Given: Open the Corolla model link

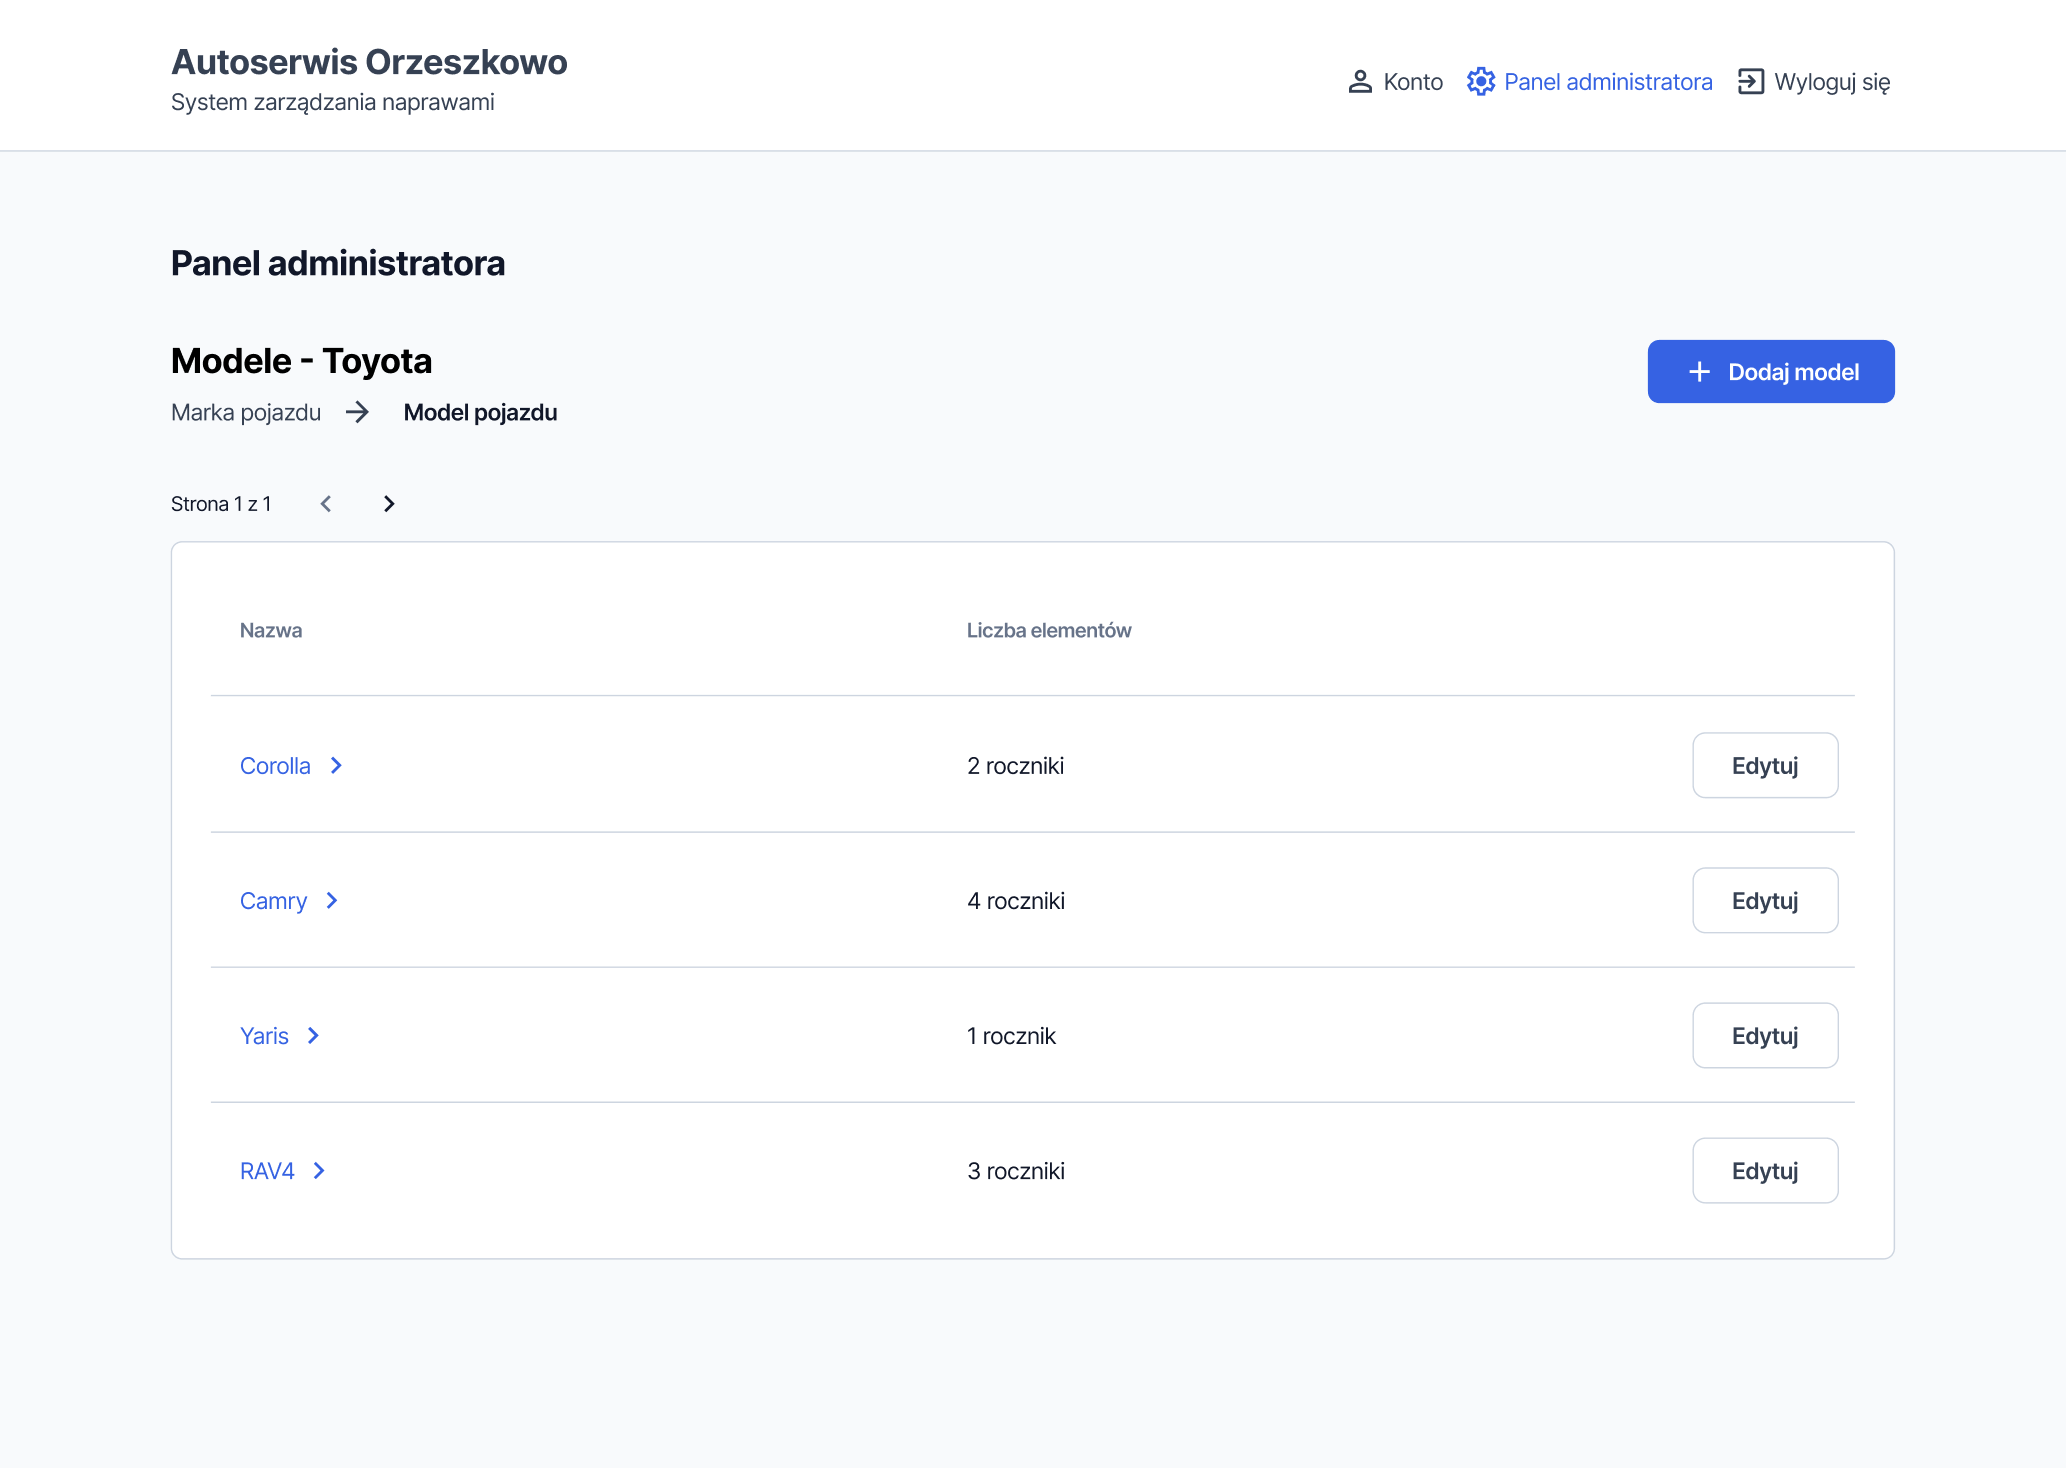Looking at the screenshot, I should (275, 766).
